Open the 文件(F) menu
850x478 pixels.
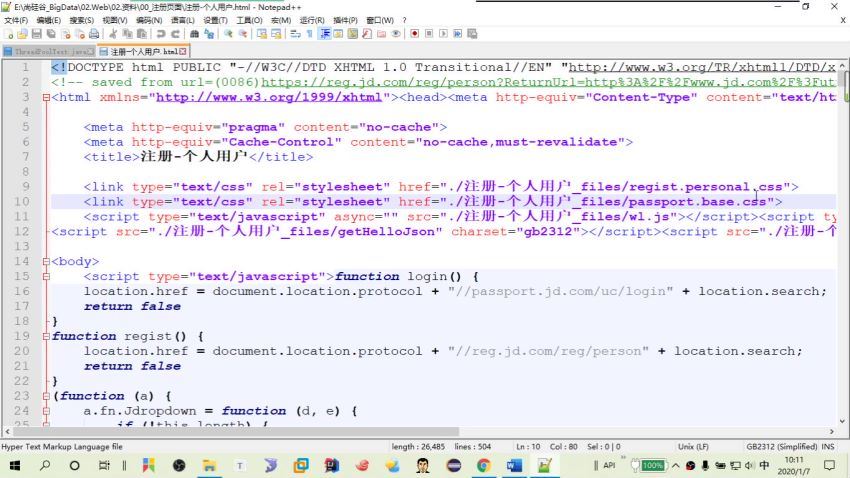(x=16, y=20)
